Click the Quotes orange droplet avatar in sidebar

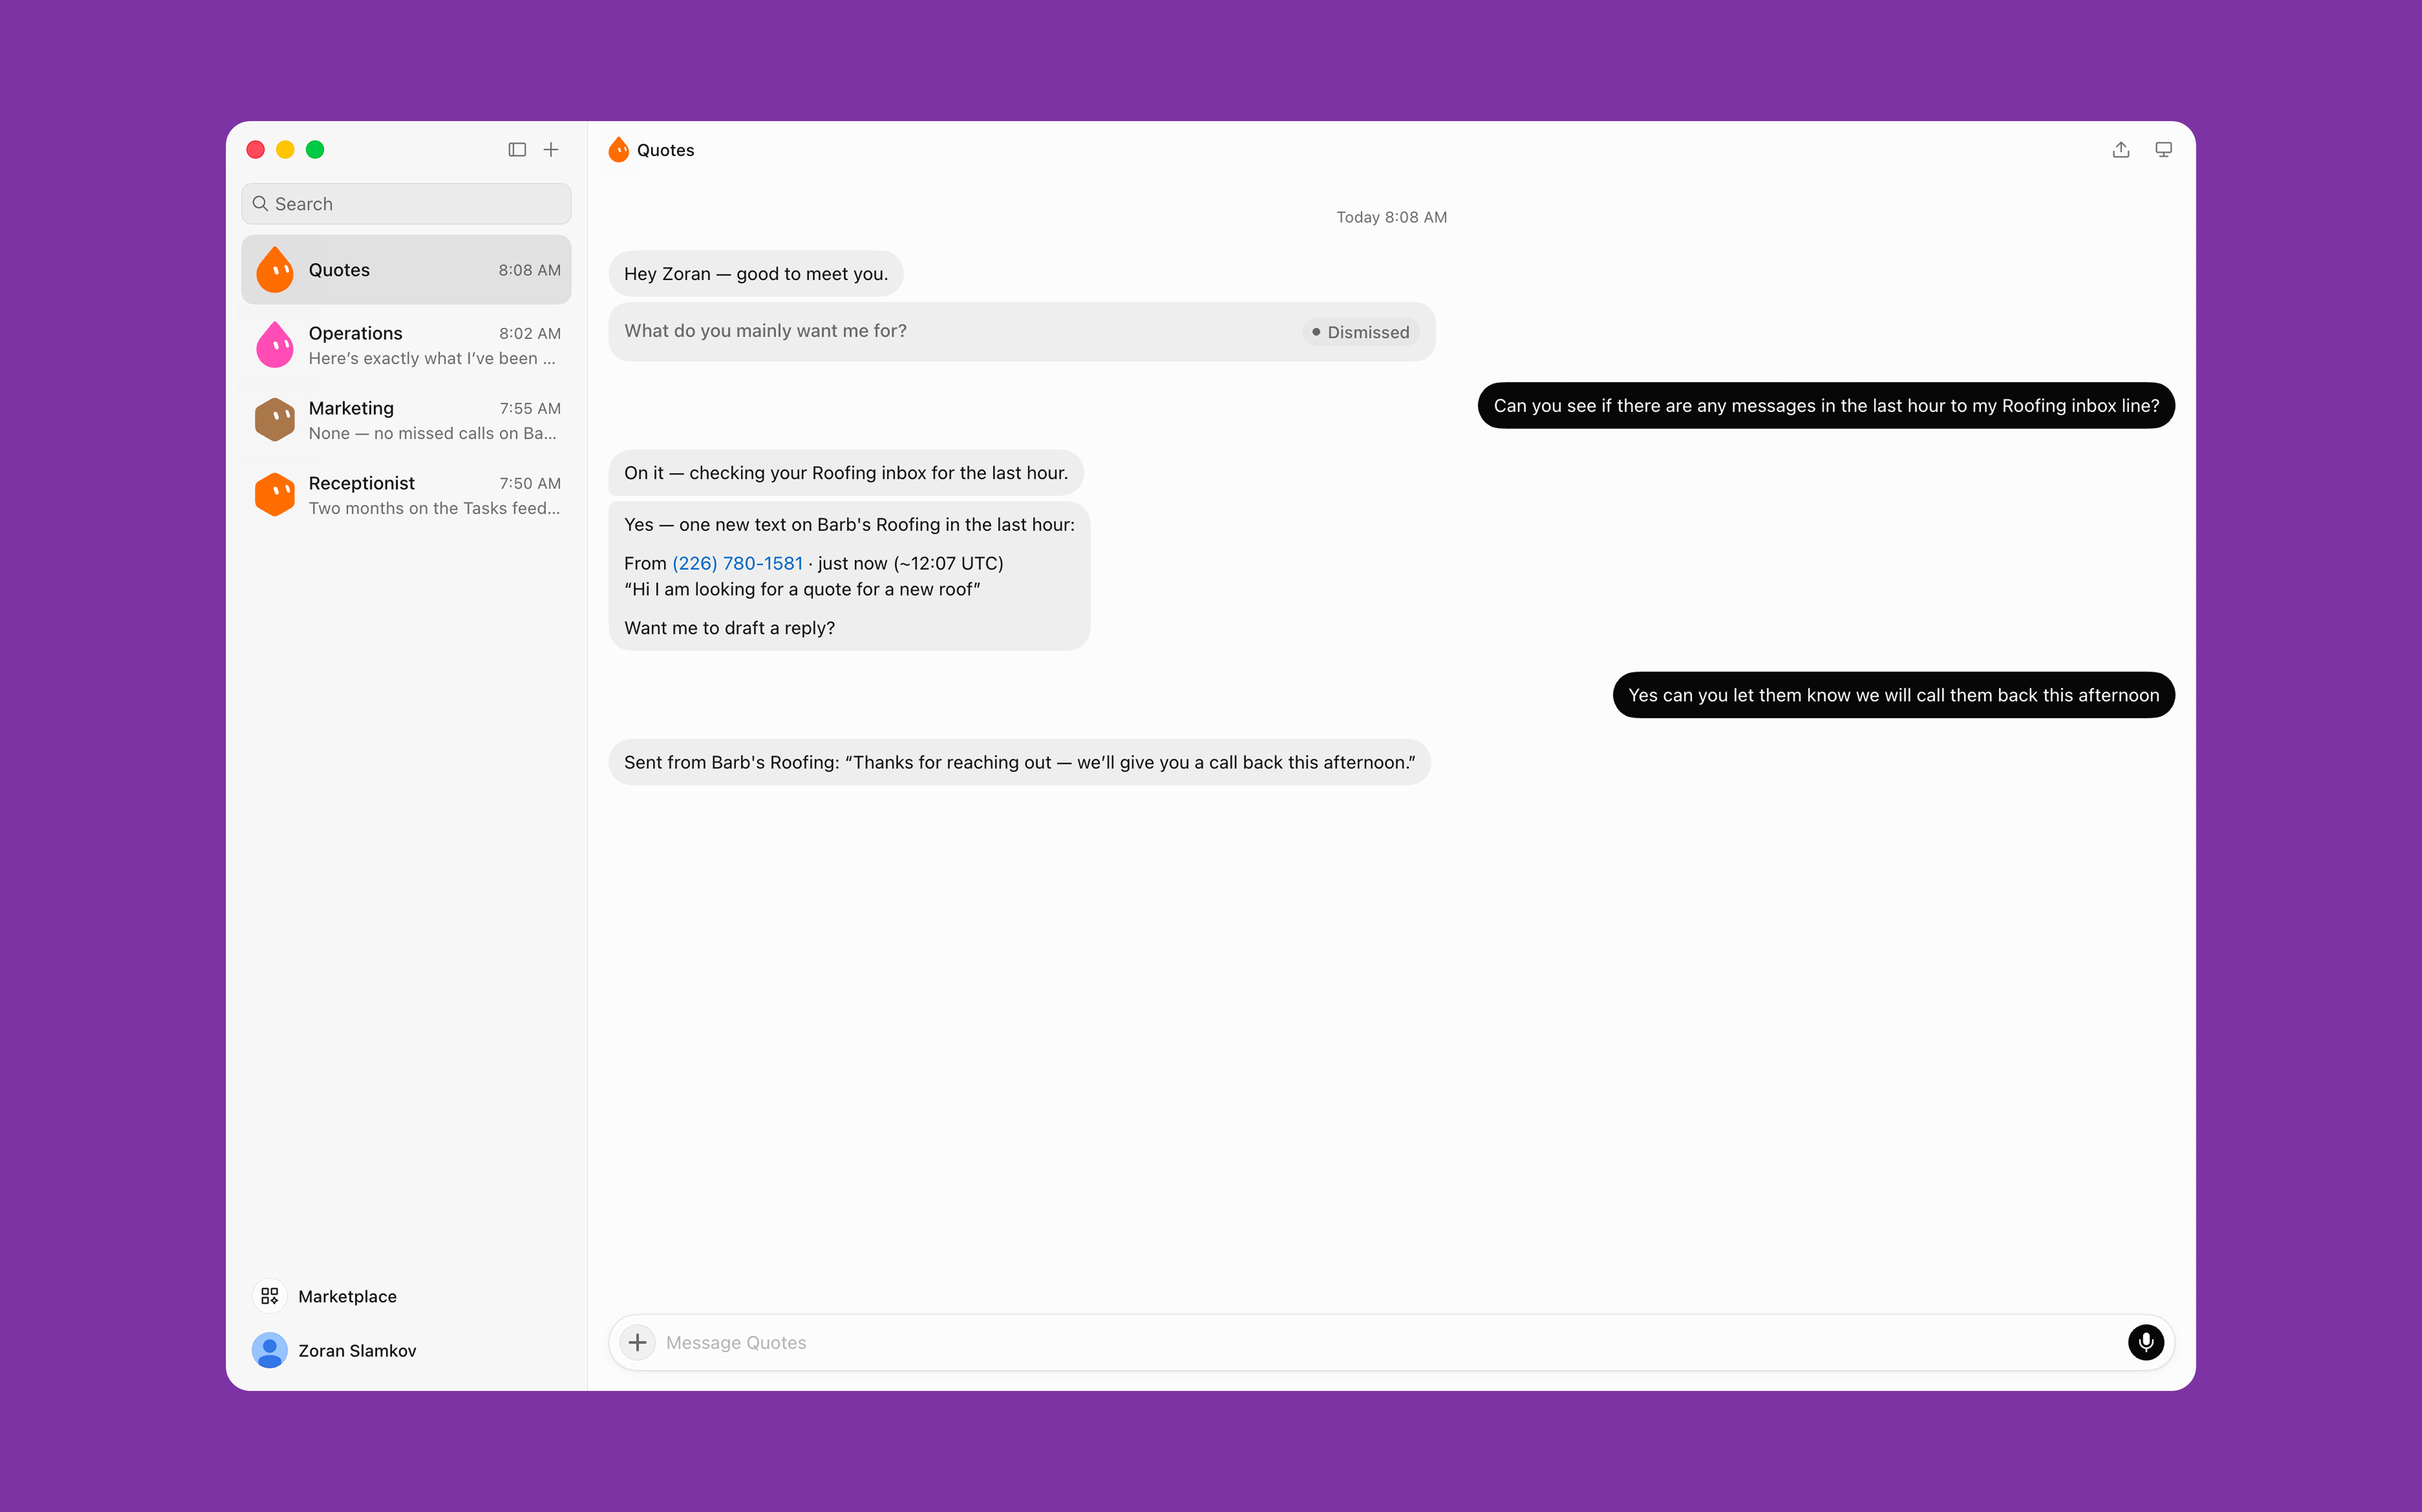[x=275, y=270]
